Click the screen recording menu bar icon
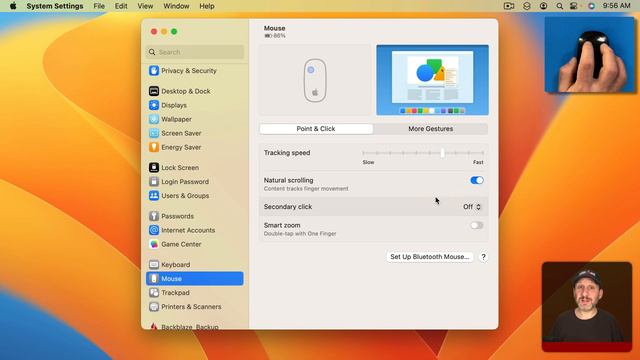 tap(509, 6)
